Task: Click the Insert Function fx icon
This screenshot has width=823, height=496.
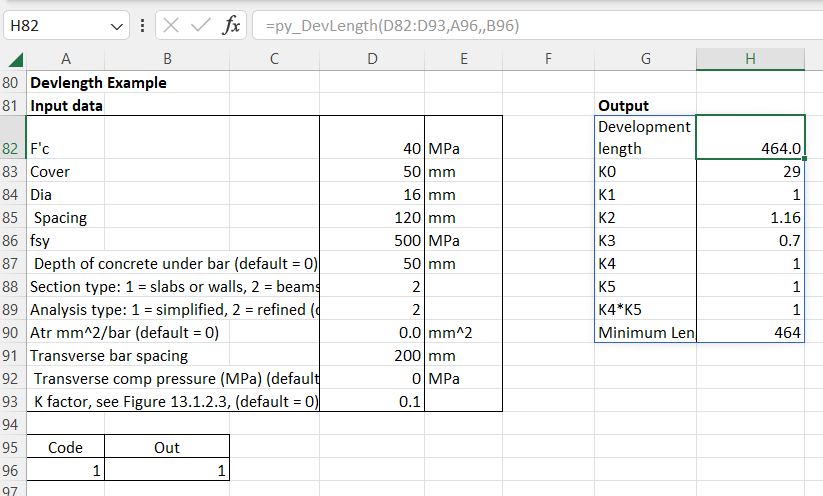Action: point(231,26)
